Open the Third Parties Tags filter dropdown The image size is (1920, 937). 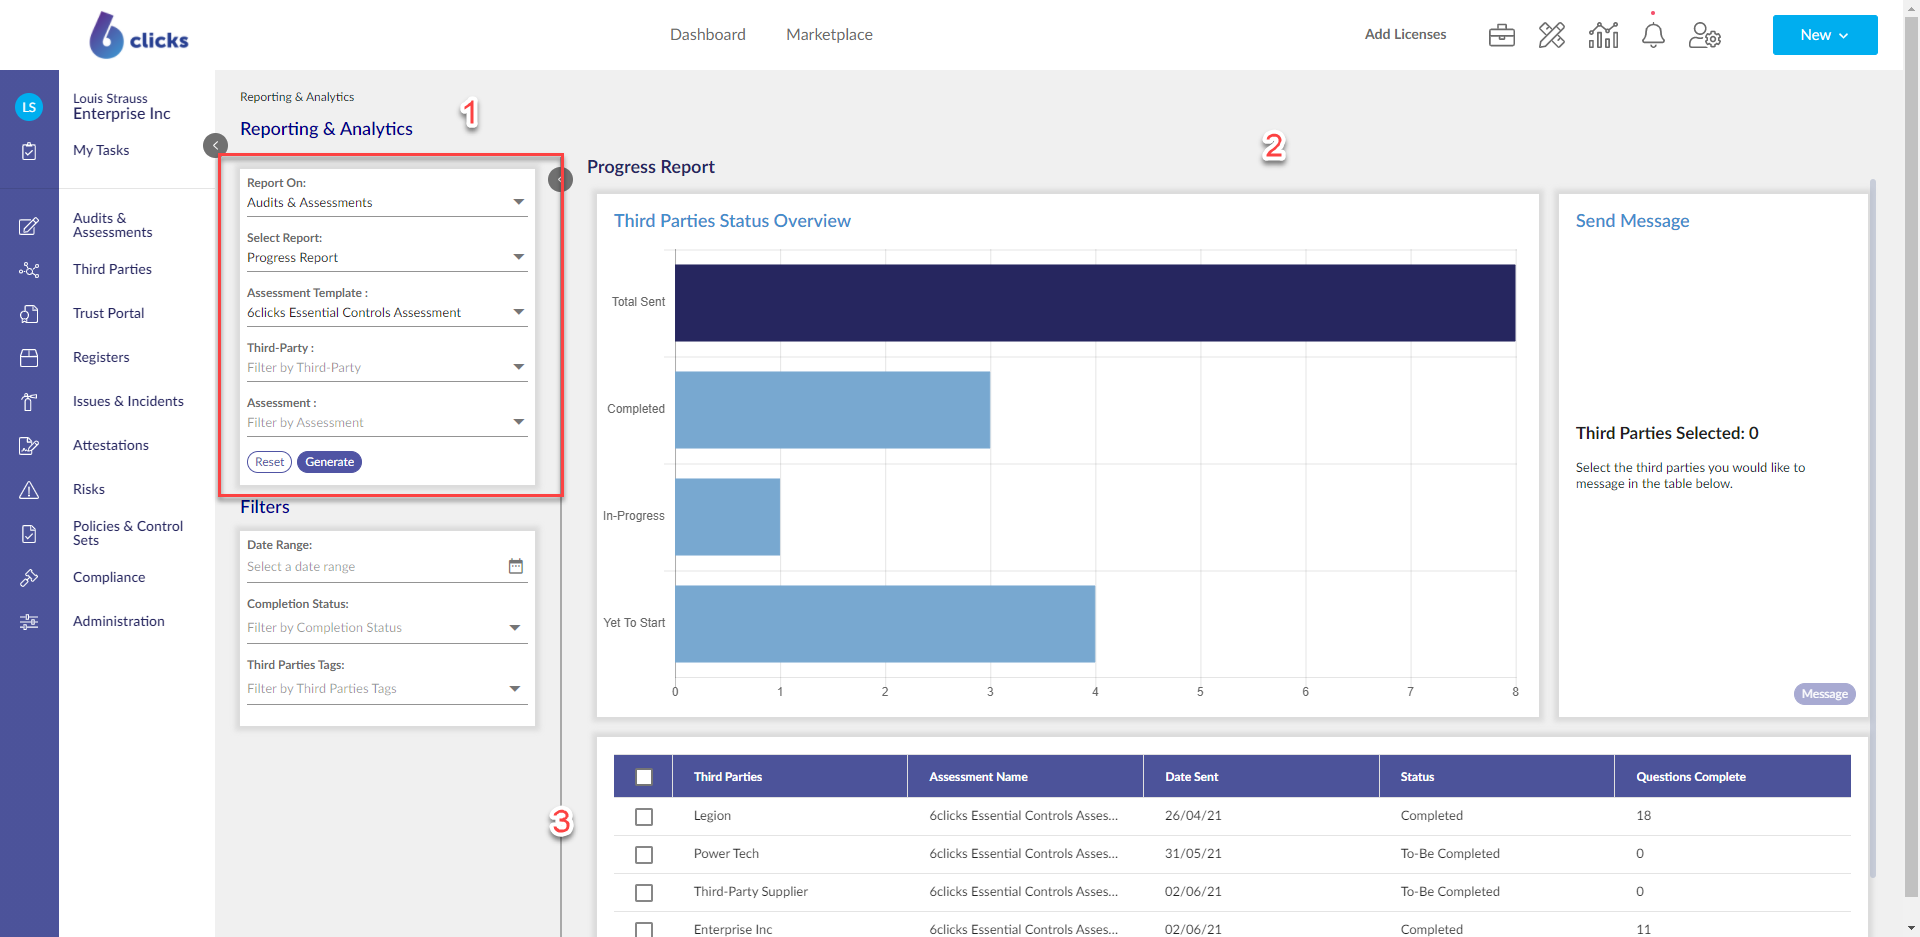pyautogui.click(x=387, y=688)
